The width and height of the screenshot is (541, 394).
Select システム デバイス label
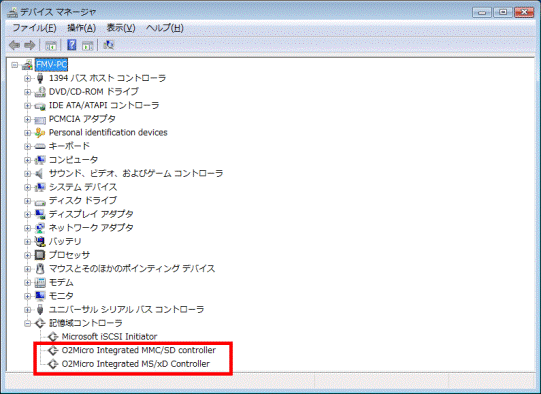pyautogui.click(x=83, y=187)
